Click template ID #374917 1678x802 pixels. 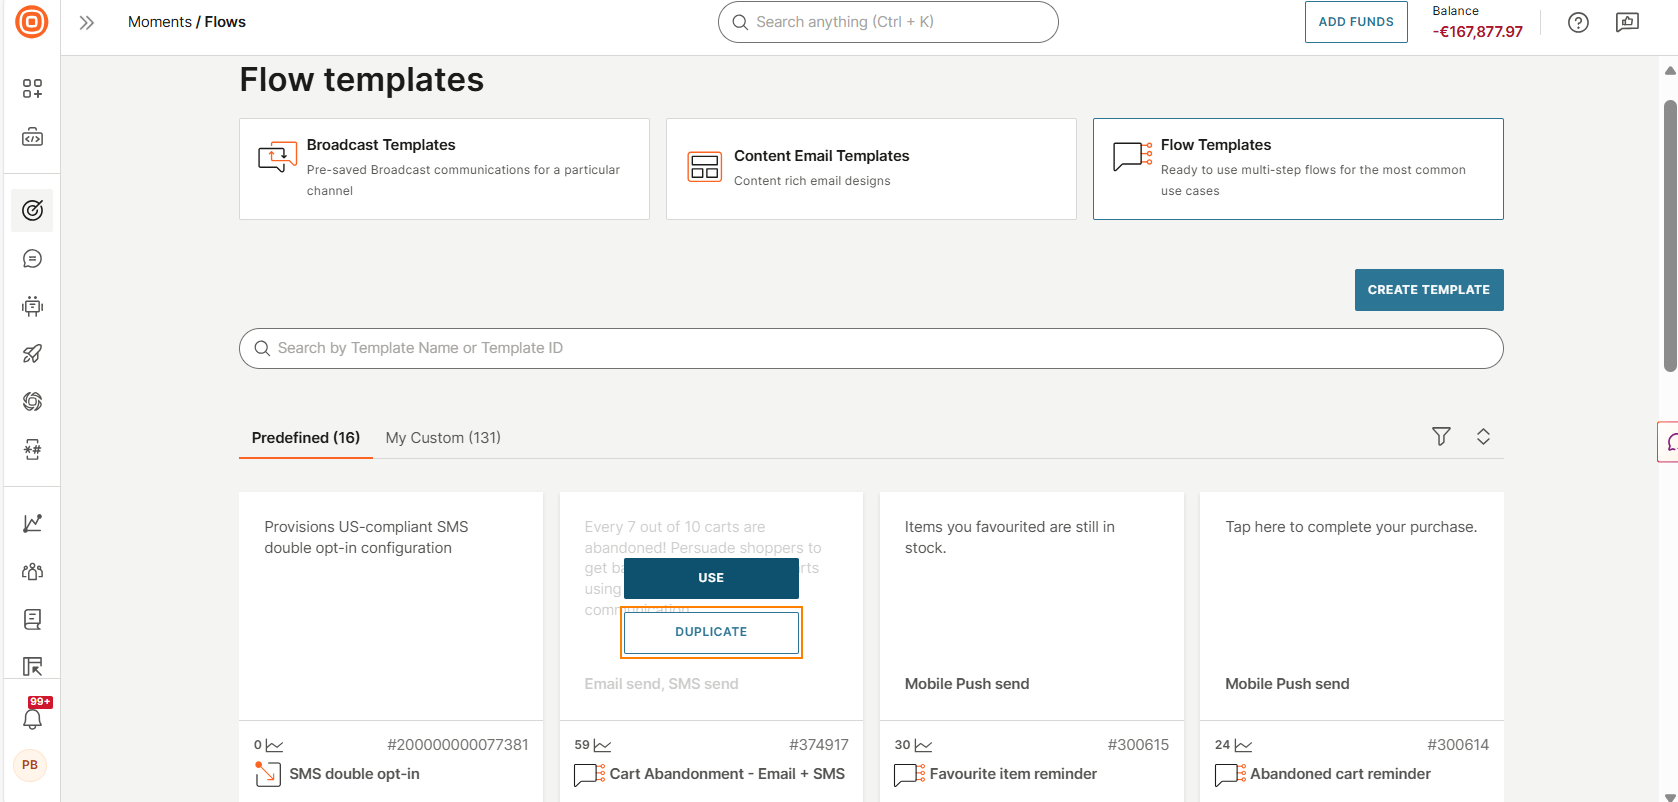(x=819, y=745)
